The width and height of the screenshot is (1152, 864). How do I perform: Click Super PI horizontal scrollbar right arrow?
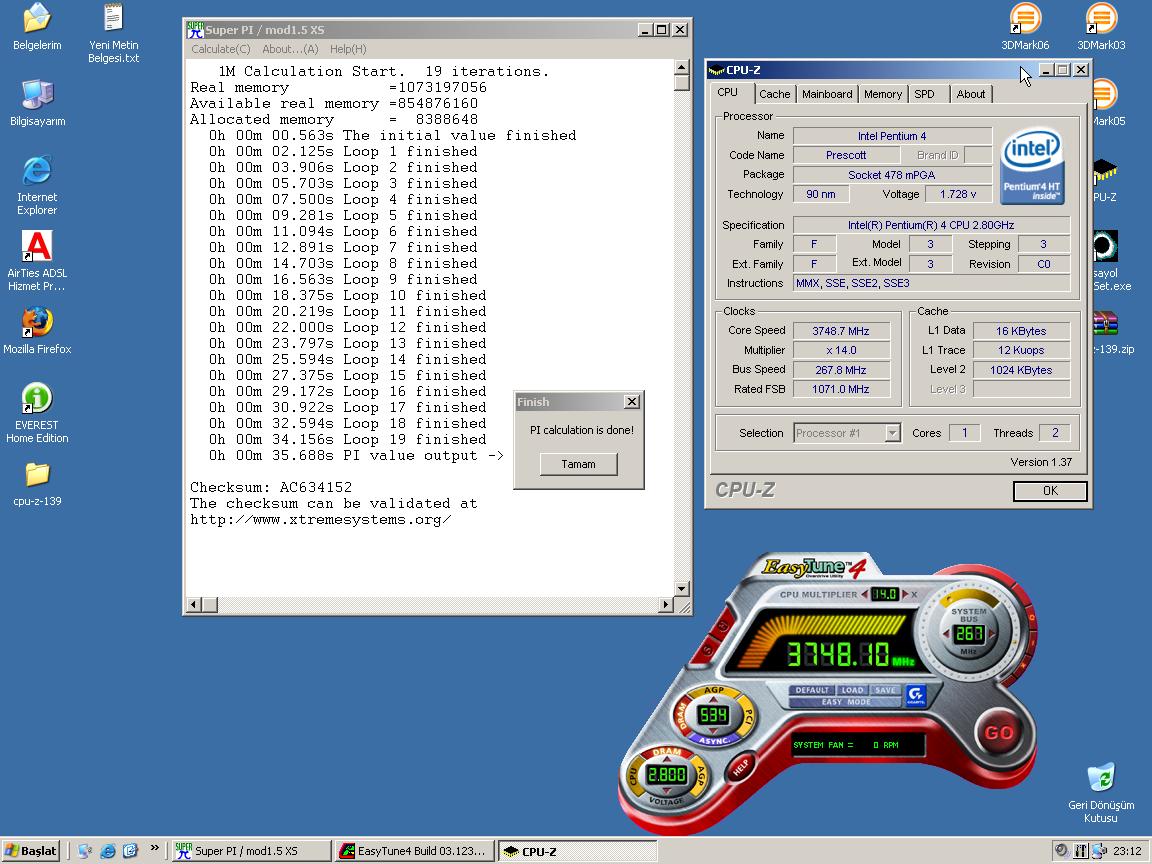(x=666, y=605)
